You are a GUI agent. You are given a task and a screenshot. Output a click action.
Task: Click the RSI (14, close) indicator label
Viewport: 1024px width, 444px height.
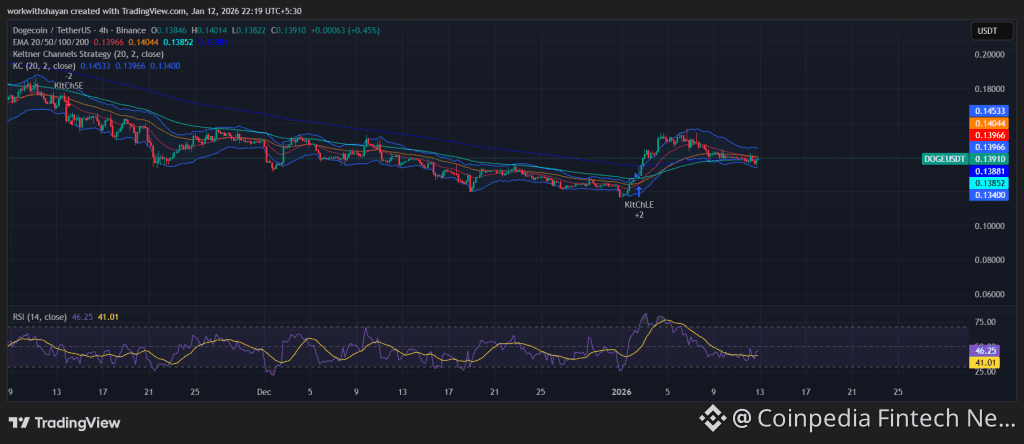point(40,317)
